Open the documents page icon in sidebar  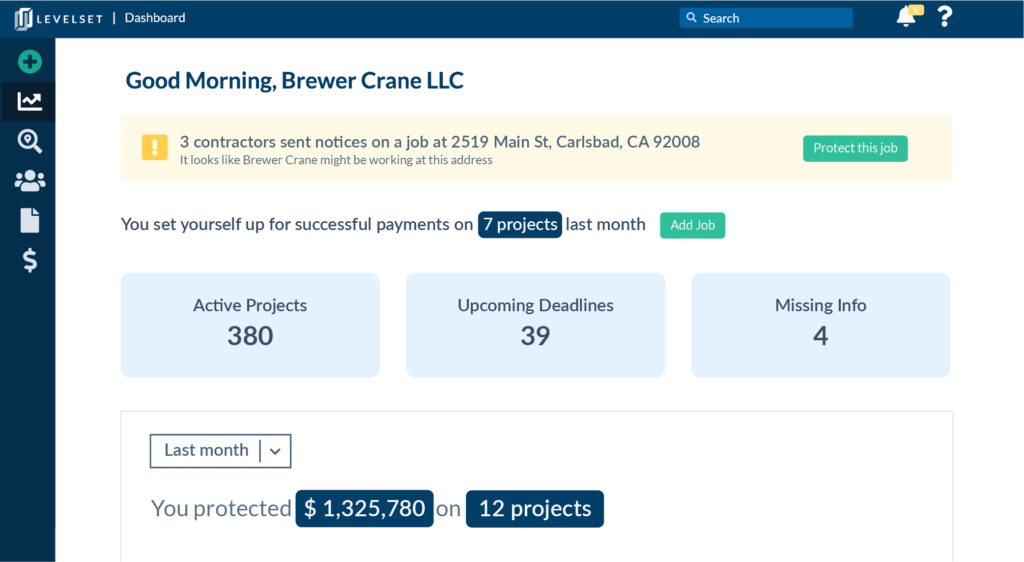[x=30, y=221]
